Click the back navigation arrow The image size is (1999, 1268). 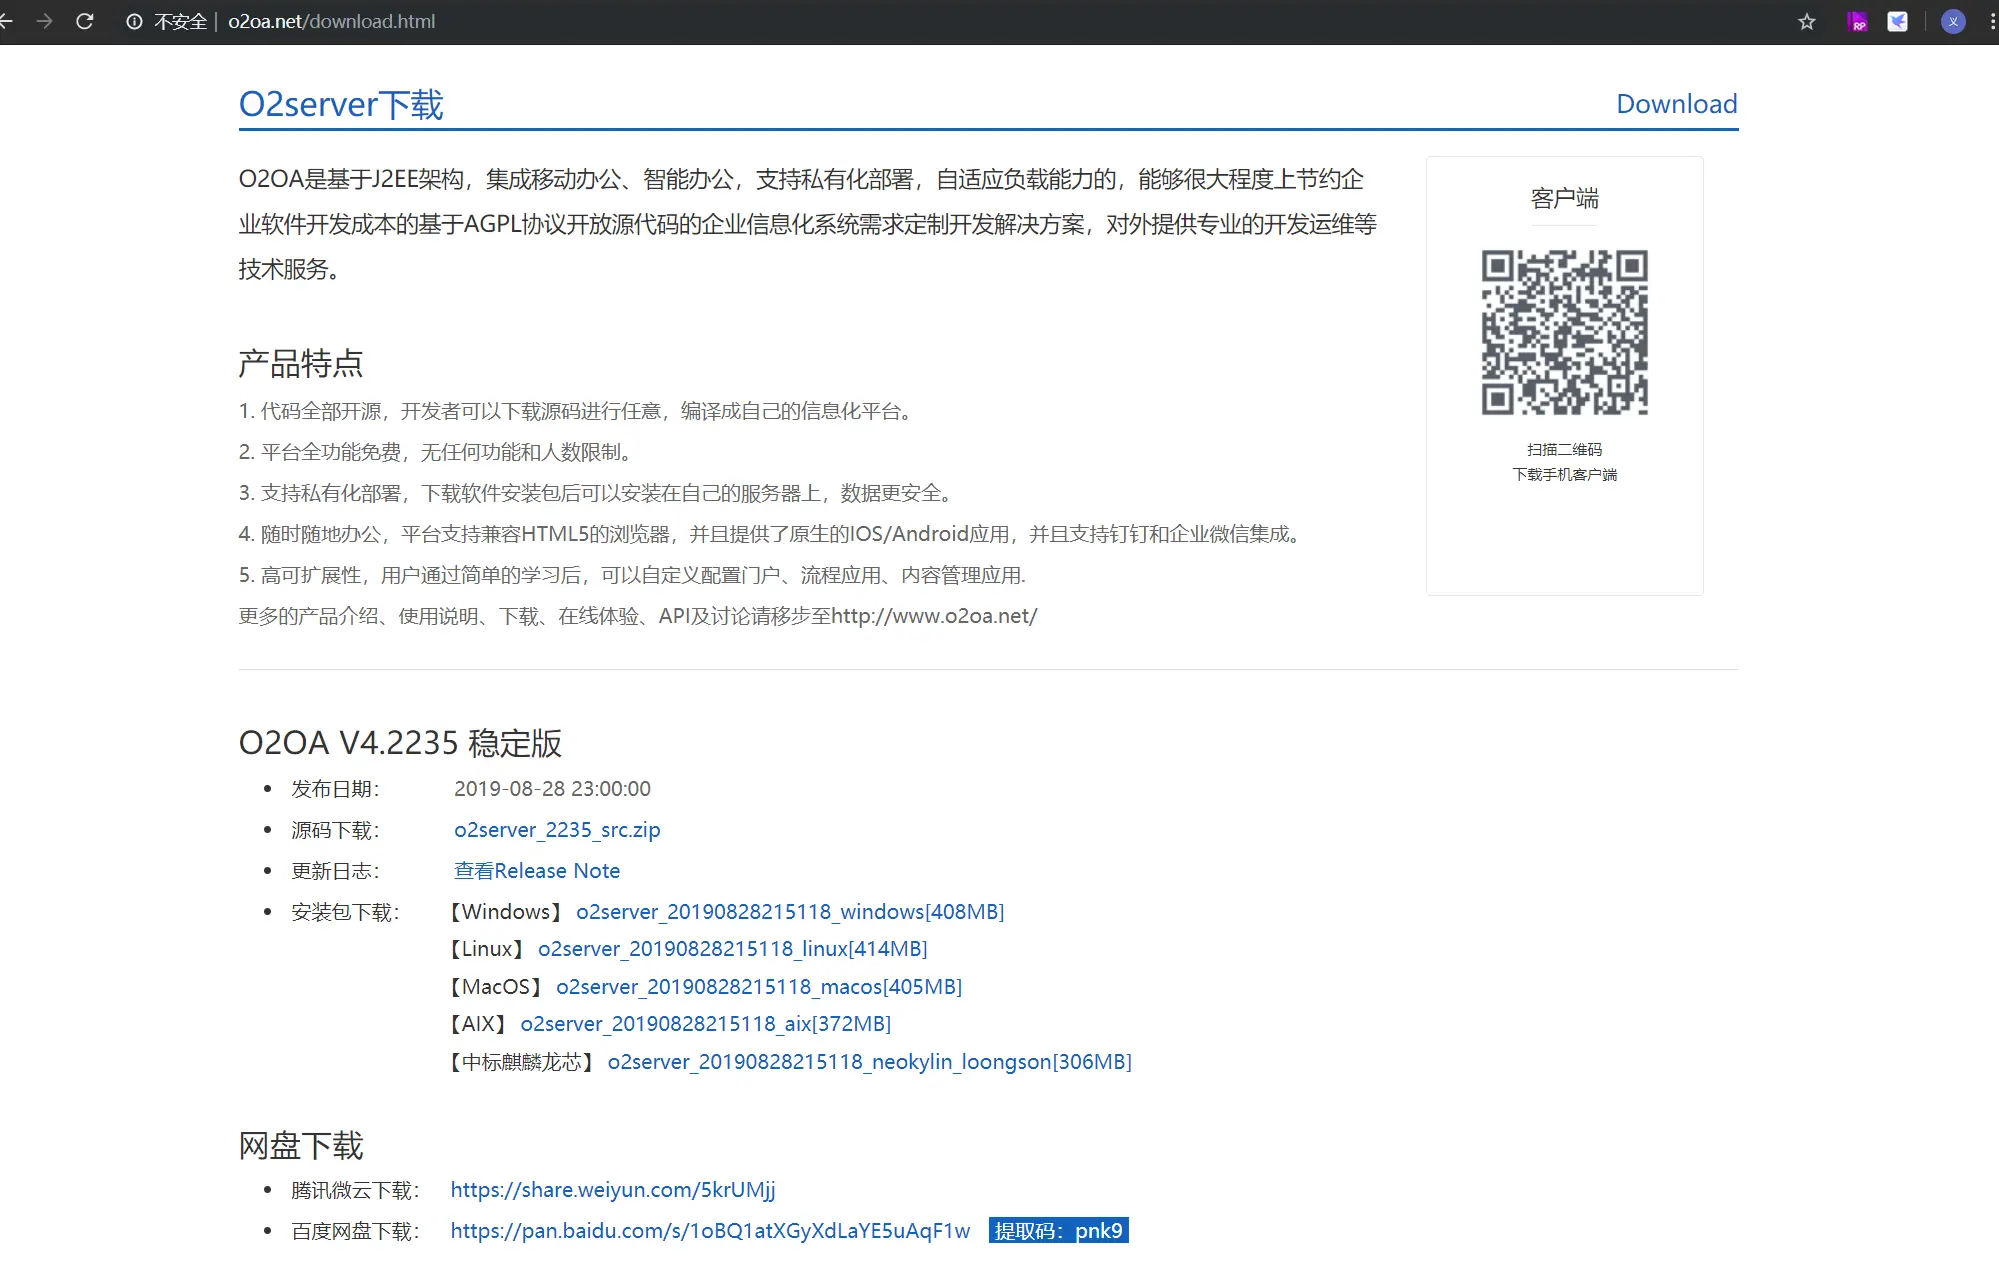tap(6, 21)
